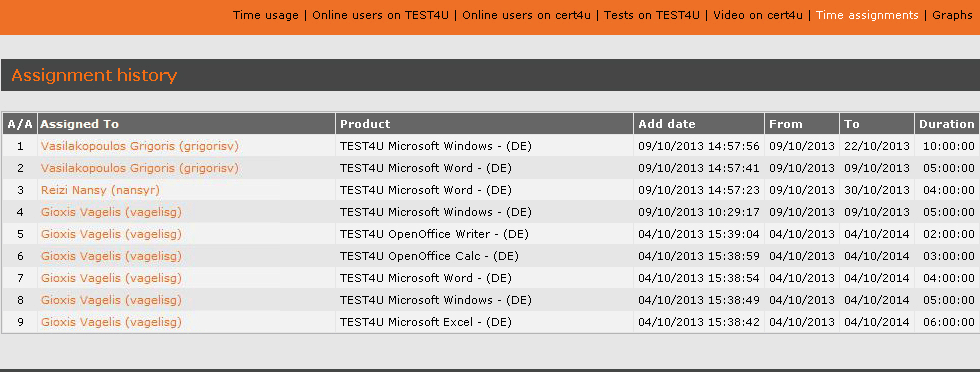The width and height of the screenshot is (980, 372).
Task: Select TEST4U Microsoft Windows product in row 8
Action: (x=436, y=300)
